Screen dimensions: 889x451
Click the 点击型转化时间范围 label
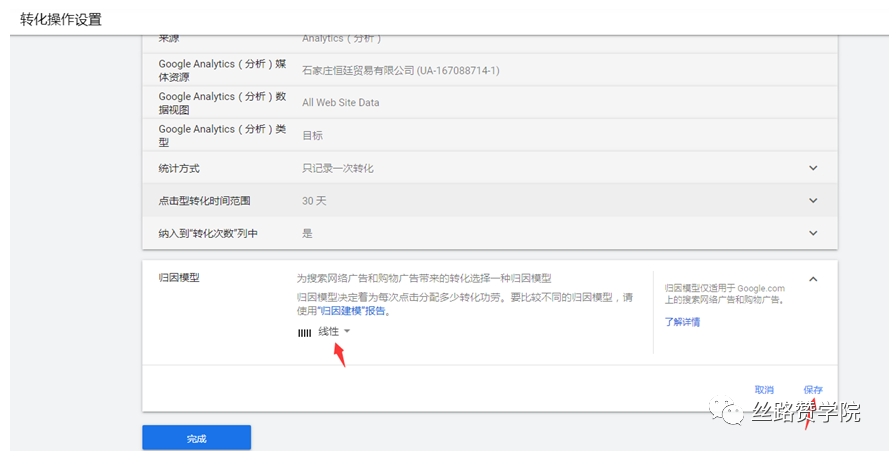click(204, 200)
